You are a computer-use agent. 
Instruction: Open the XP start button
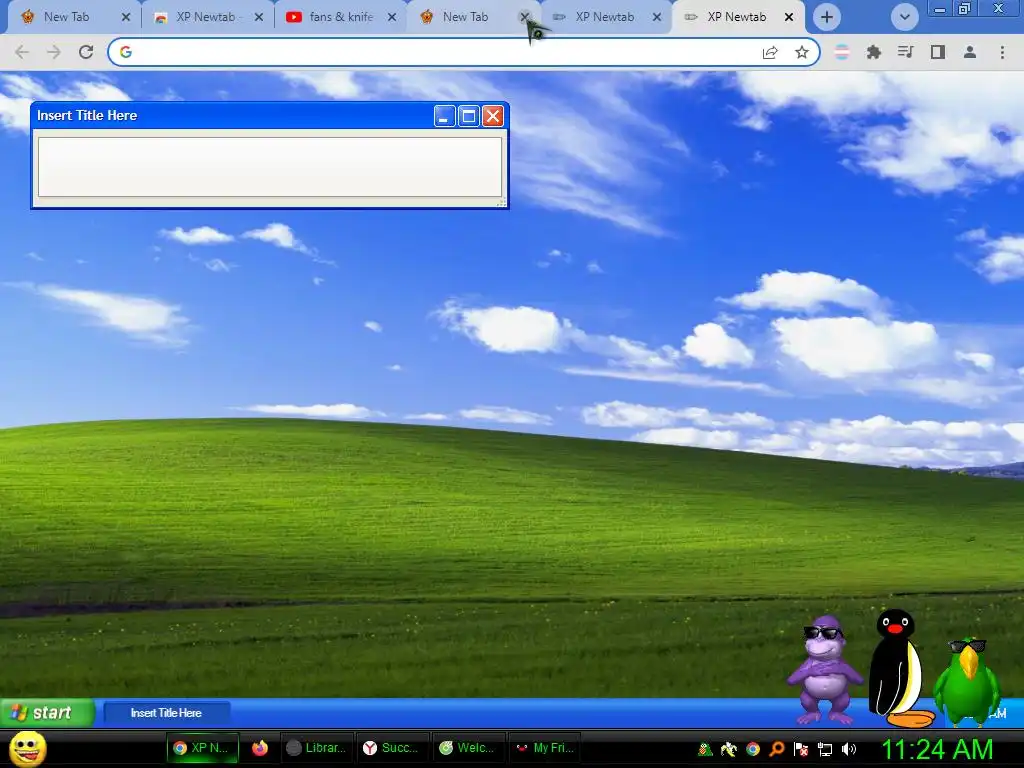(47, 712)
